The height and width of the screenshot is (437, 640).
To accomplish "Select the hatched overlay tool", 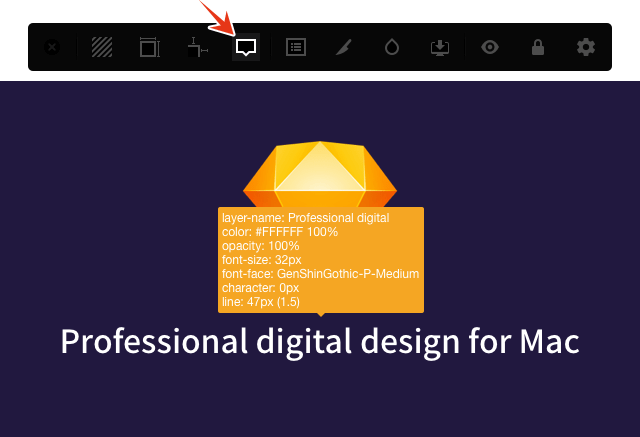I will [x=101, y=47].
